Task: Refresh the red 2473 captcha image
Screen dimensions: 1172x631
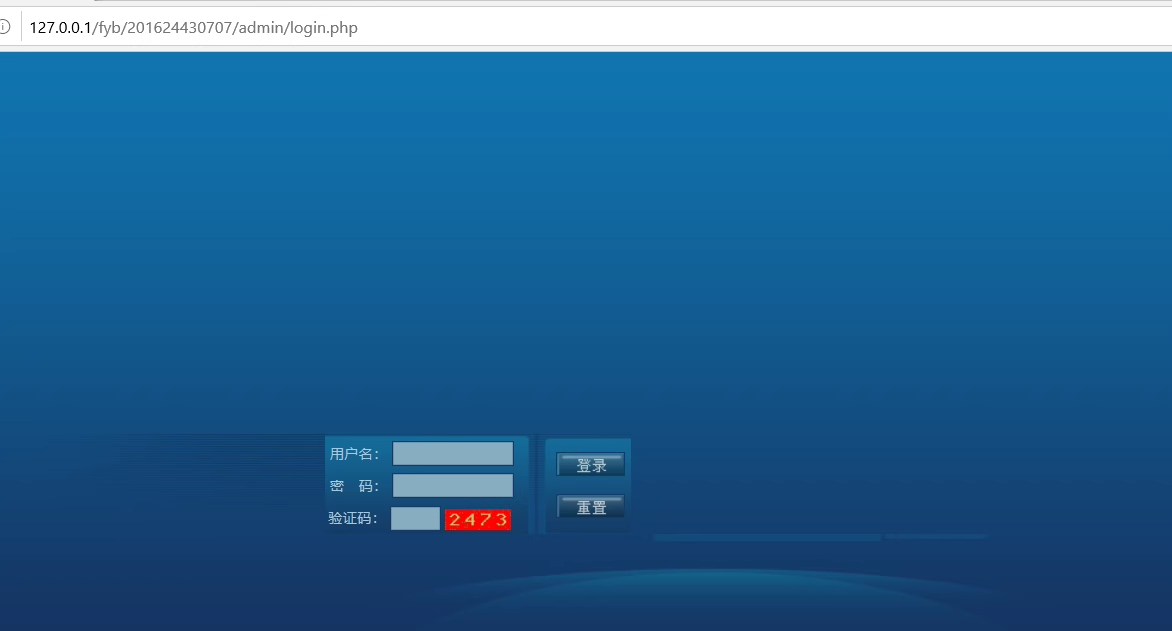Action: tap(478, 520)
